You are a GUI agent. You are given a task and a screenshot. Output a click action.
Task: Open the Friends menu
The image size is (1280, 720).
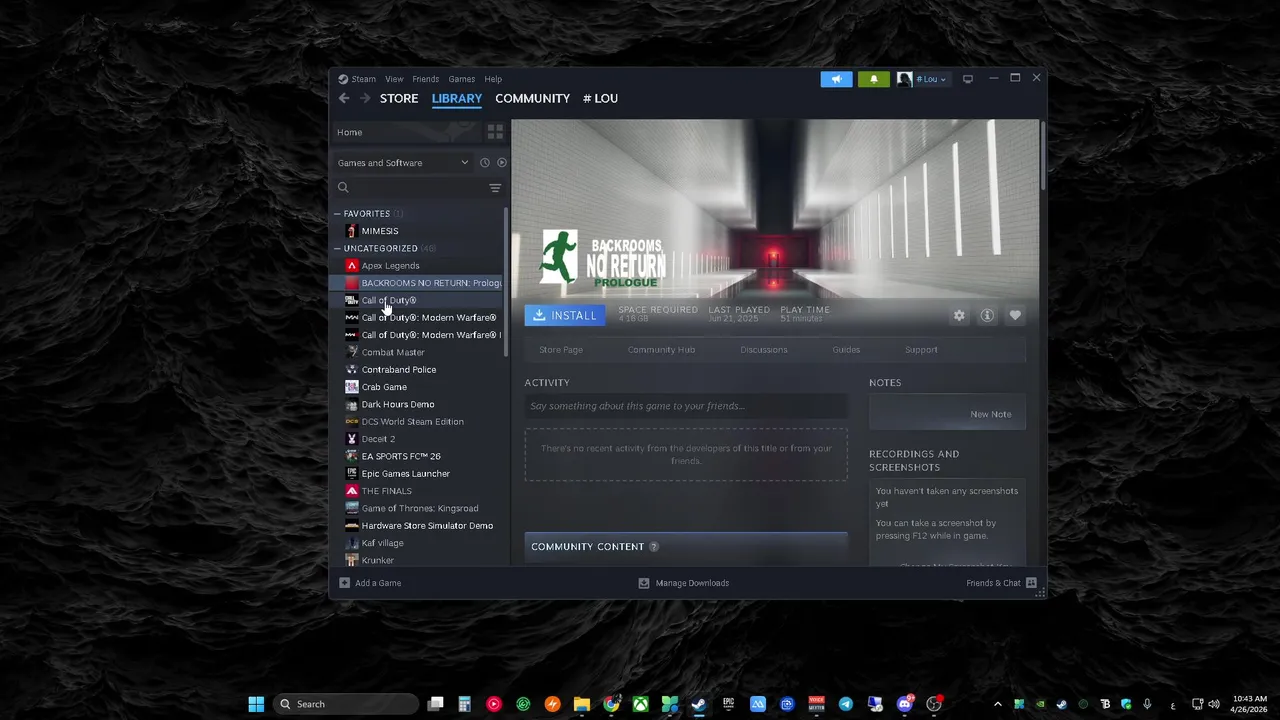pos(425,79)
